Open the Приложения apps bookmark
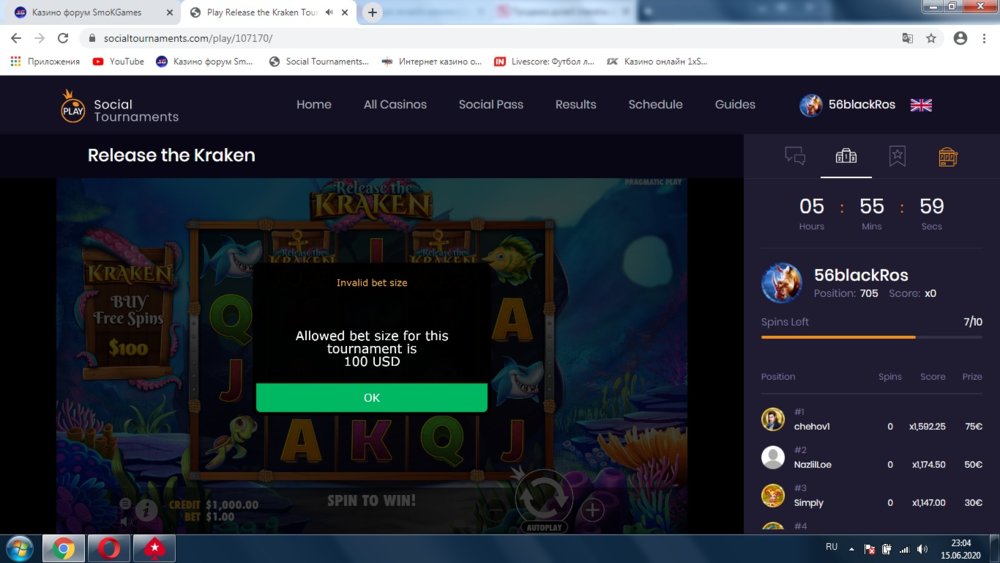Screen dimensions: 1000x563 tap(45, 61)
